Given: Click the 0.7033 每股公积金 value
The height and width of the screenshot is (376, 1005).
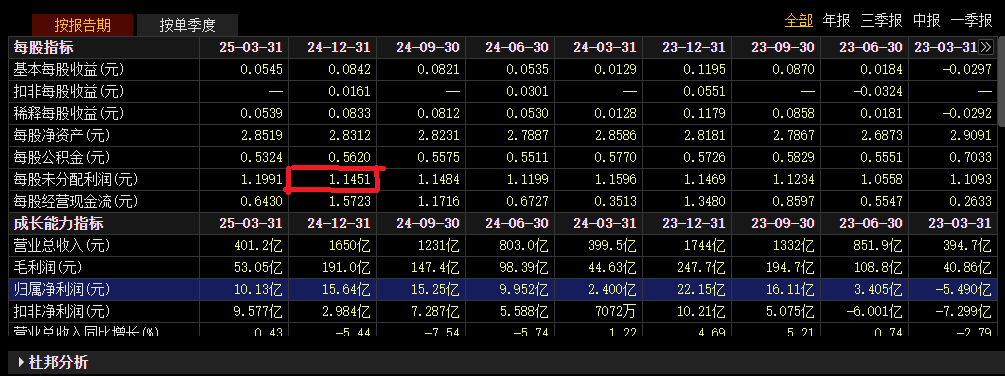Looking at the screenshot, I should pos(970,158).
